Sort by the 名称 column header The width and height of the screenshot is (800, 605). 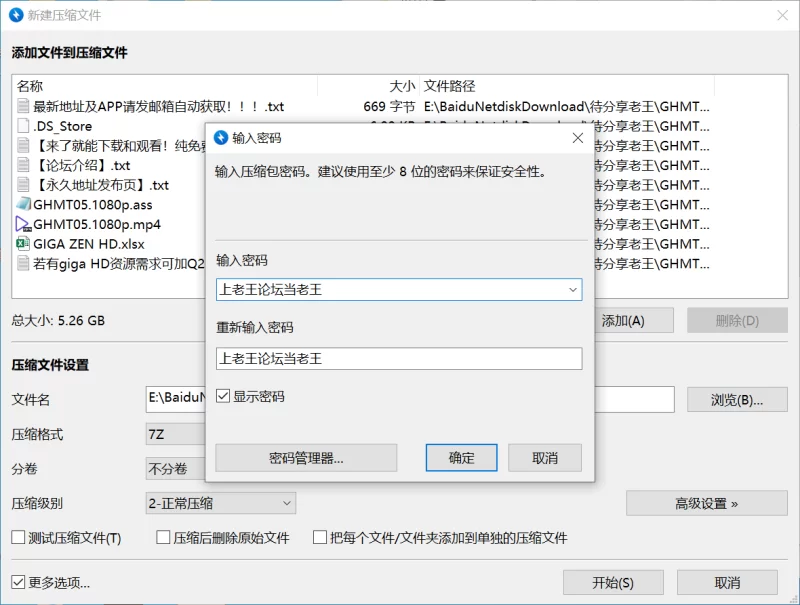(x=165, y=86)
